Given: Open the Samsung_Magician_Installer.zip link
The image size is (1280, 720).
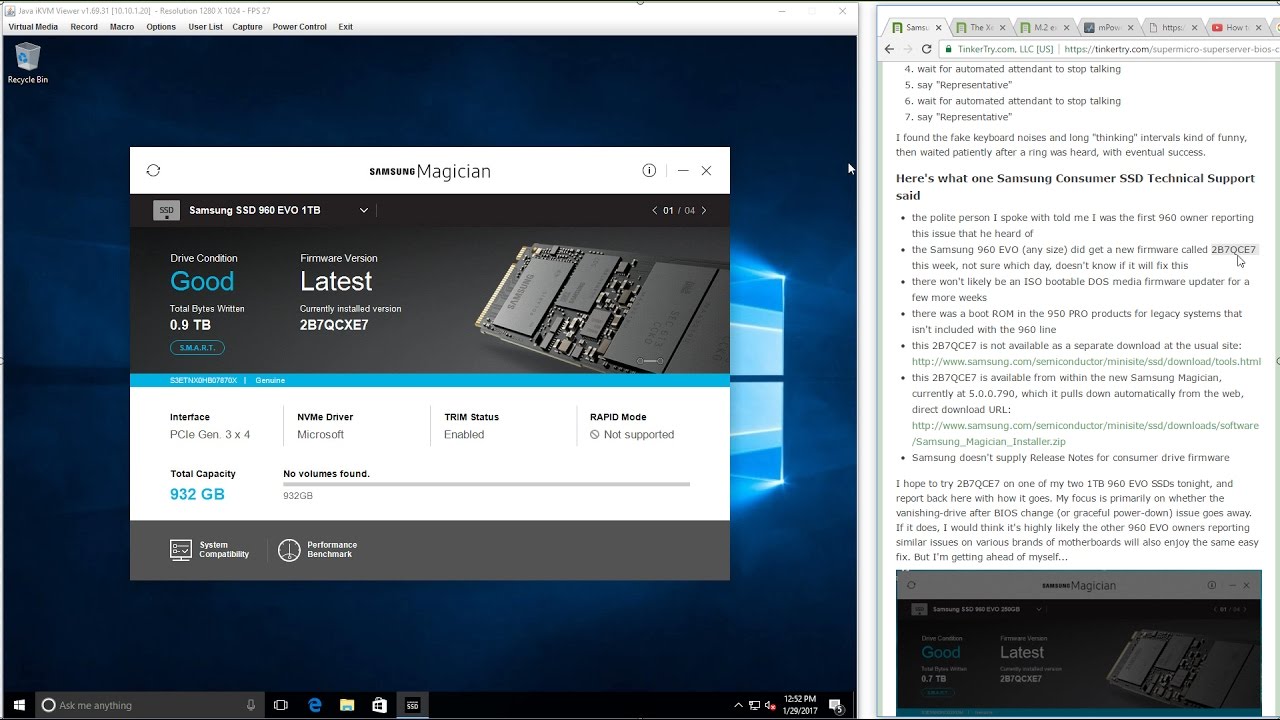Looking at the screenshot, I should (1085, 434).
